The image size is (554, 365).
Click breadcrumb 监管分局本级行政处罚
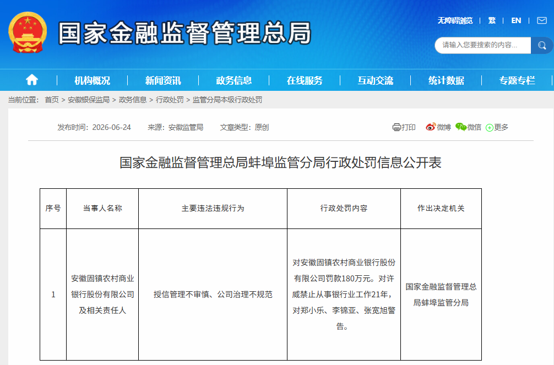point(227,100)
